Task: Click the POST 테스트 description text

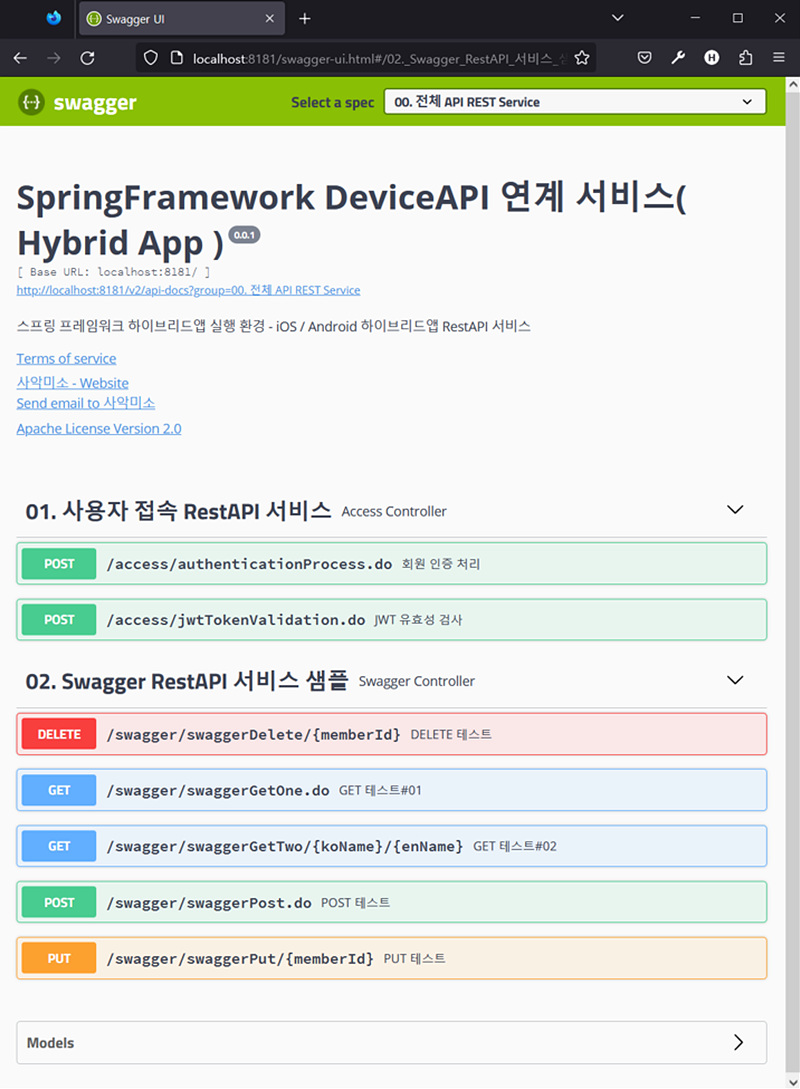Action: tap(355, 902)
